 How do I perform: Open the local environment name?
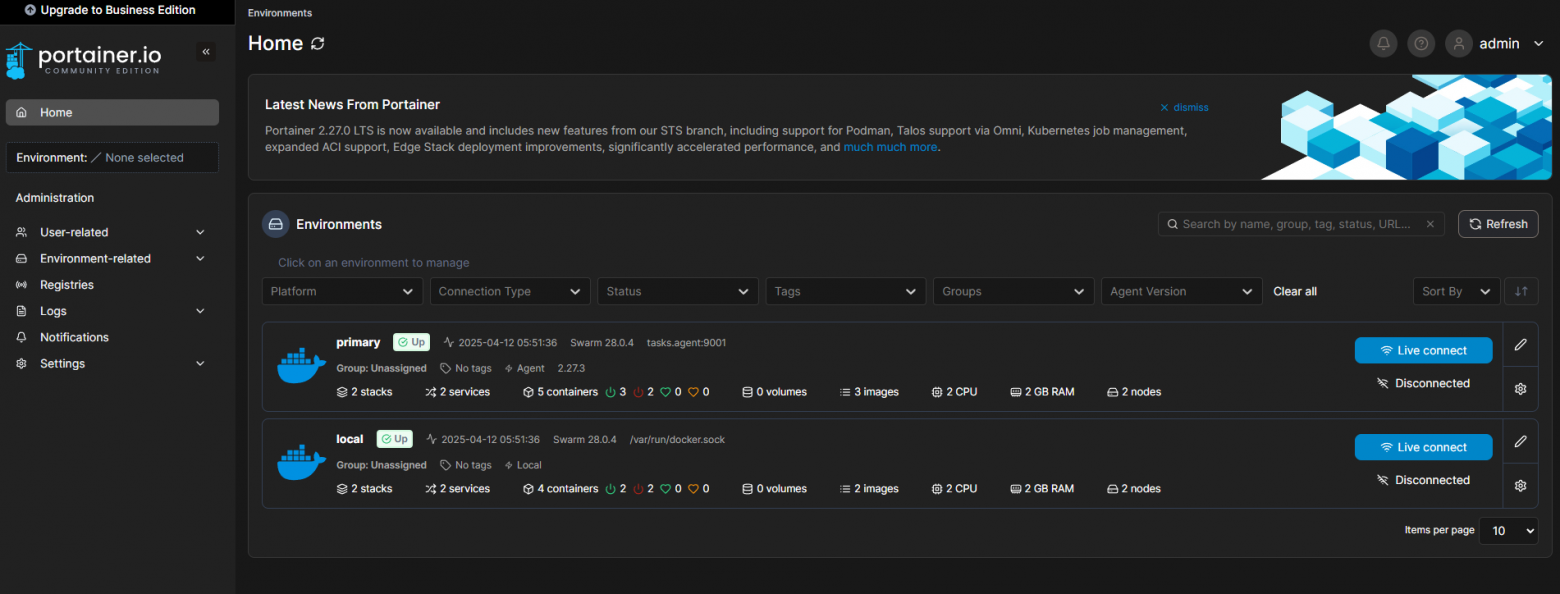pos(350,439)
